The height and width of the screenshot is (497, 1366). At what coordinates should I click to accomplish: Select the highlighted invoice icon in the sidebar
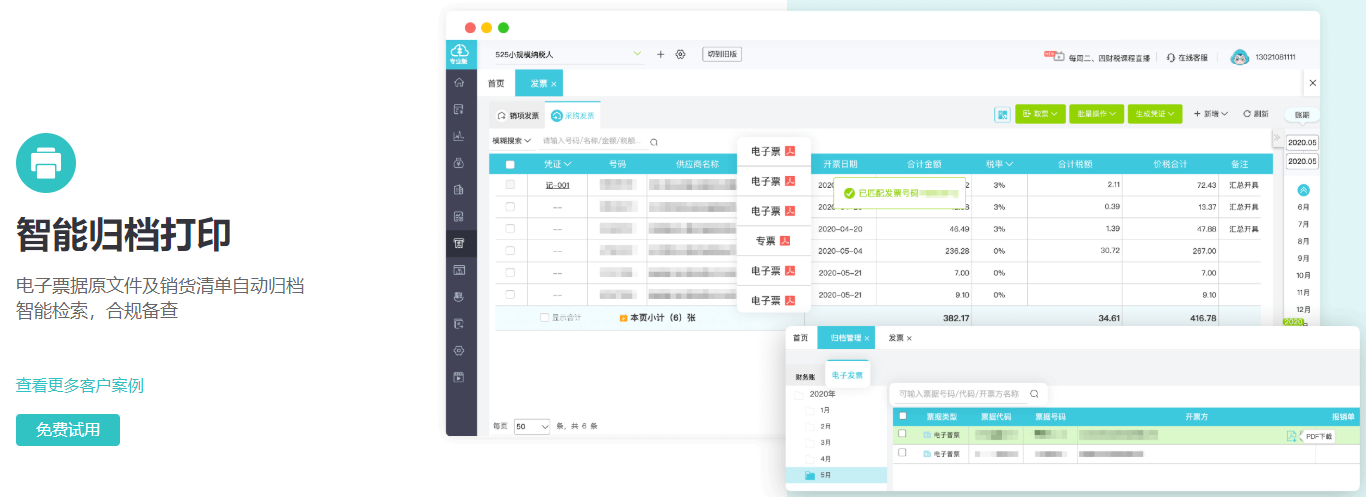(459, 243)
